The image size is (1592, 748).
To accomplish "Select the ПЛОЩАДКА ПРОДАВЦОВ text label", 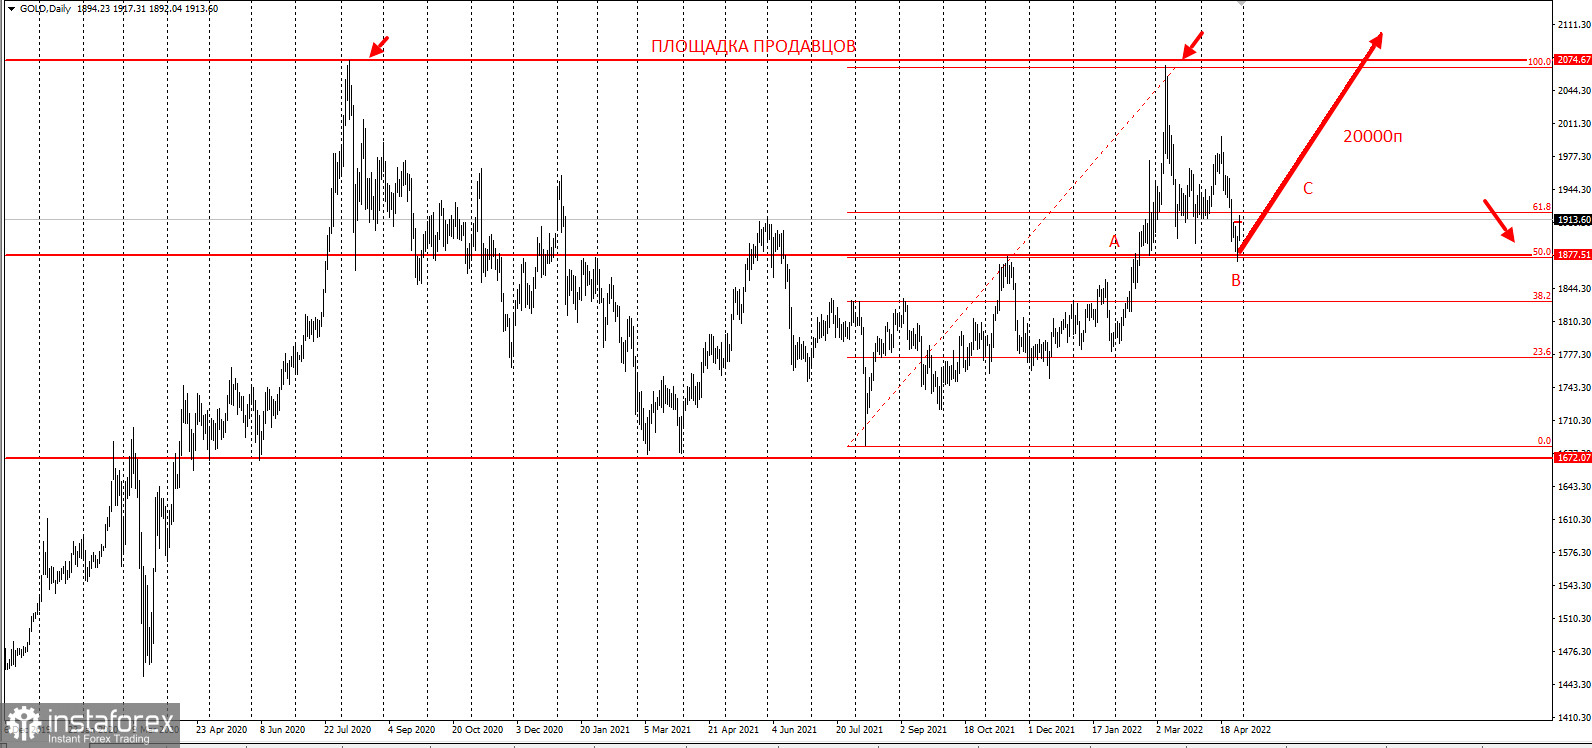I will click(753, 47).
